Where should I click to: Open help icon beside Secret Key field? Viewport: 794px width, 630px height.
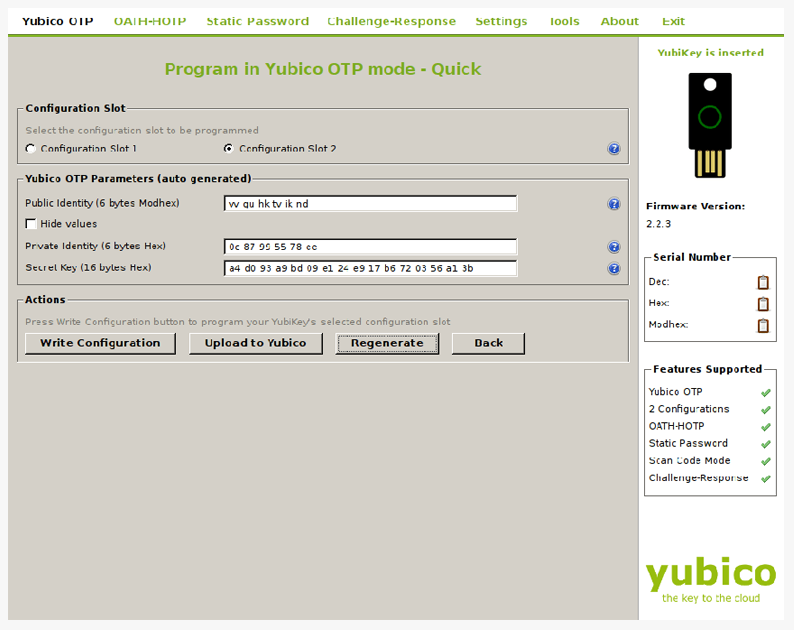pos(614,268)
